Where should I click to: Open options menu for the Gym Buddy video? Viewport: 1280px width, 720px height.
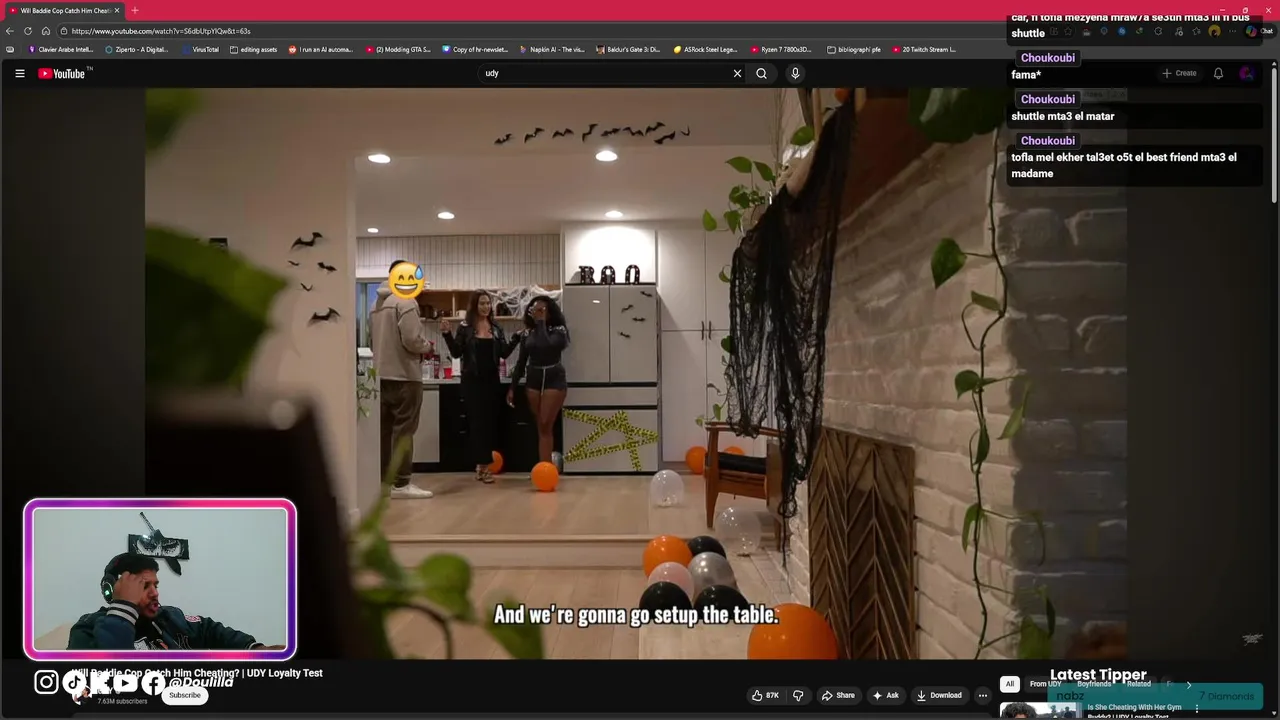[1197, 709]
